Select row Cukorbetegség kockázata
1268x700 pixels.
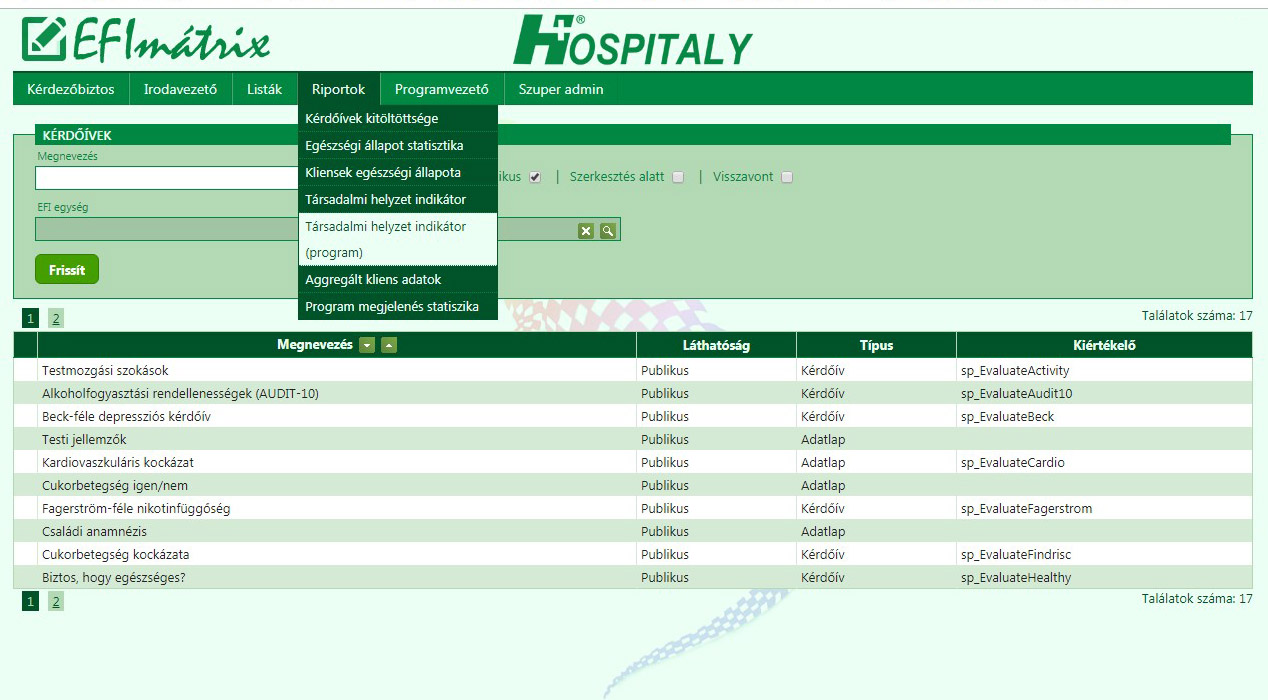(633, 554)
